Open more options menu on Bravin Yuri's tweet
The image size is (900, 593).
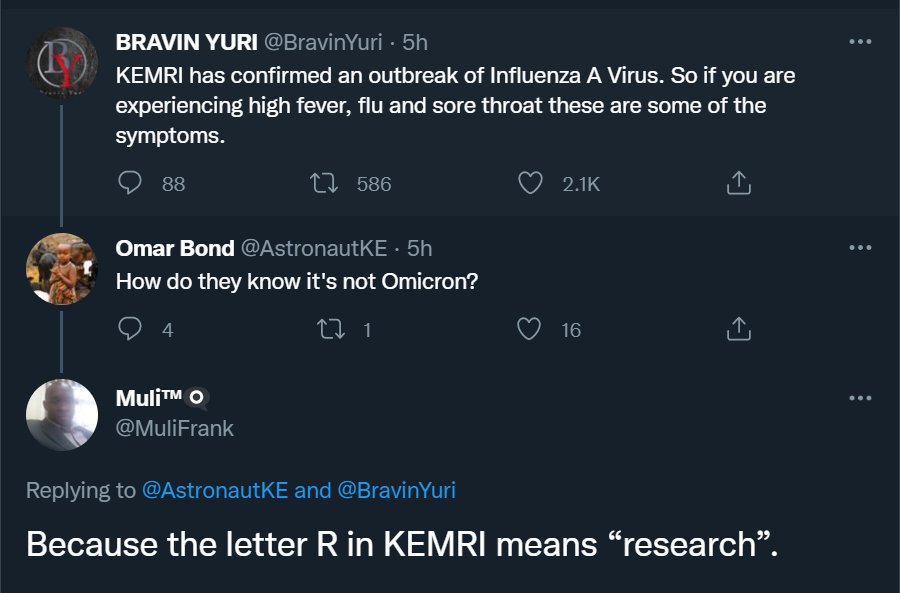coord(860,41)
